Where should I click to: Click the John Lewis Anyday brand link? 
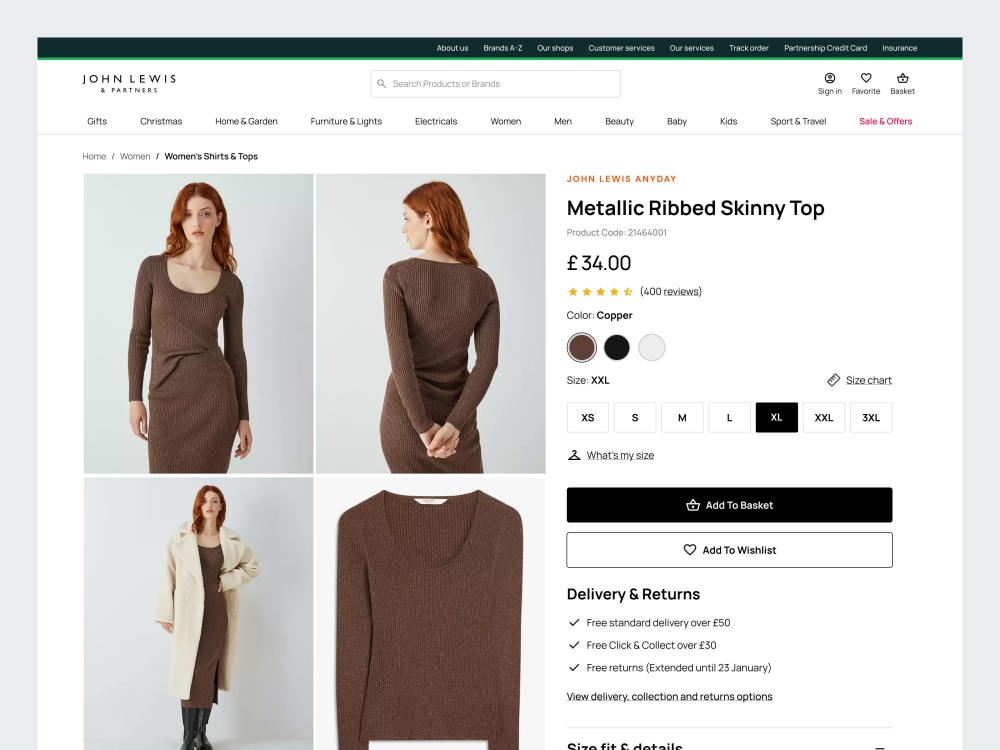click(x=621, y=179)
